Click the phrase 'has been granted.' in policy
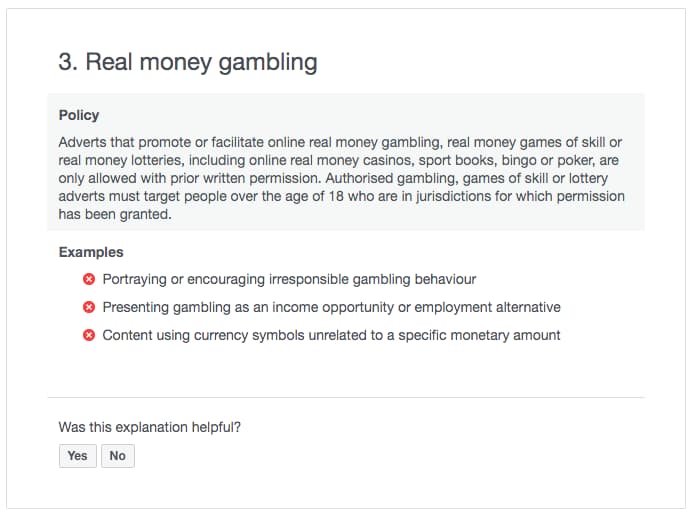The width and height of the screenshot is (692, 519). click(115, 214)
